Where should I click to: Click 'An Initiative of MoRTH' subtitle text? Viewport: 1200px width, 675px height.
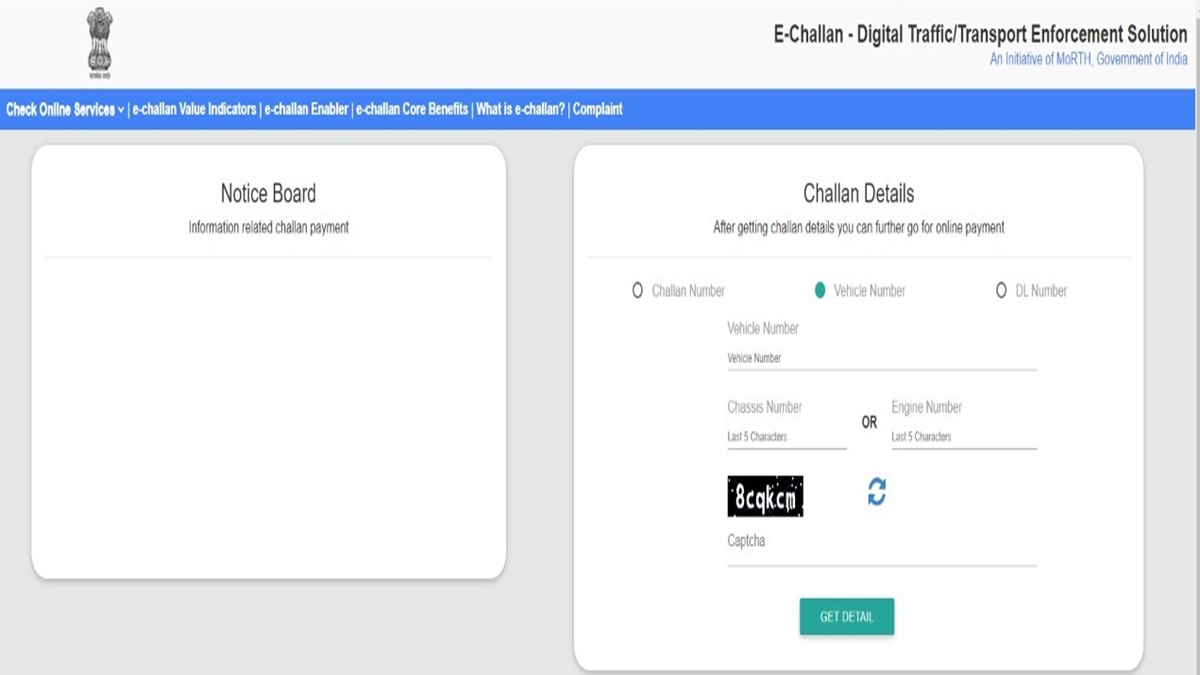1088,59
